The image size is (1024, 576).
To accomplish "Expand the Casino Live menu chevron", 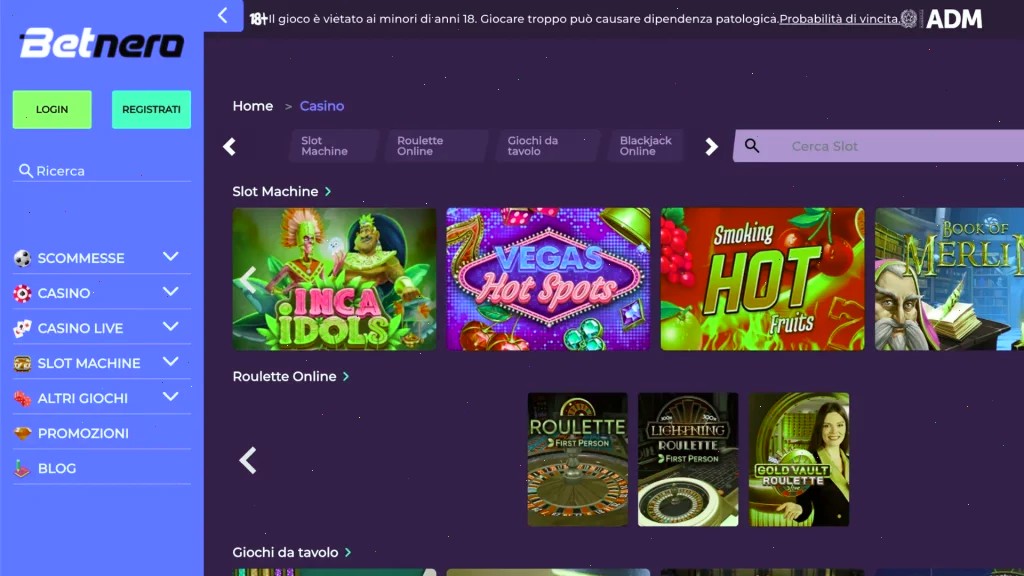I will (170, 327).
